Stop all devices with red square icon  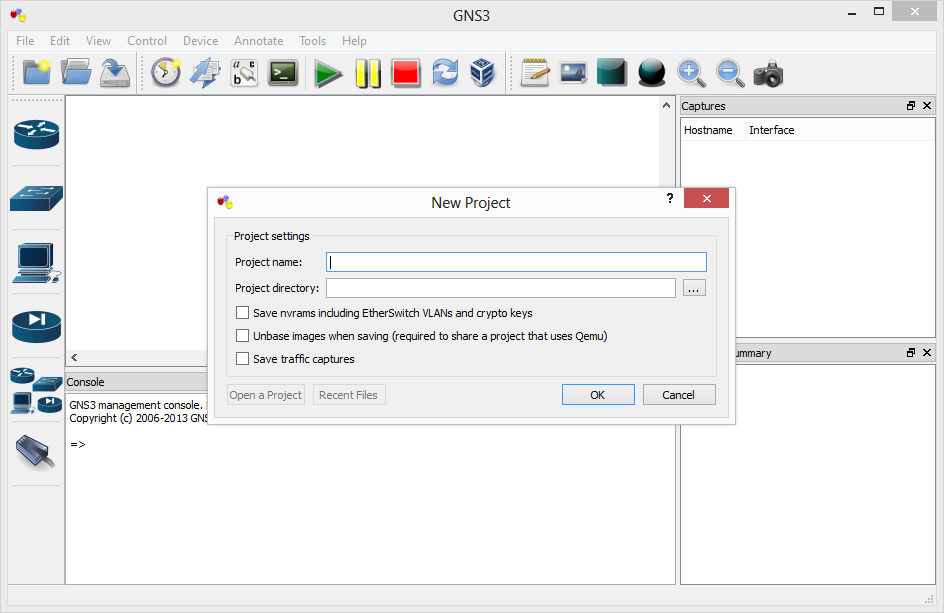pyautogui.click(x=406, y=73)
